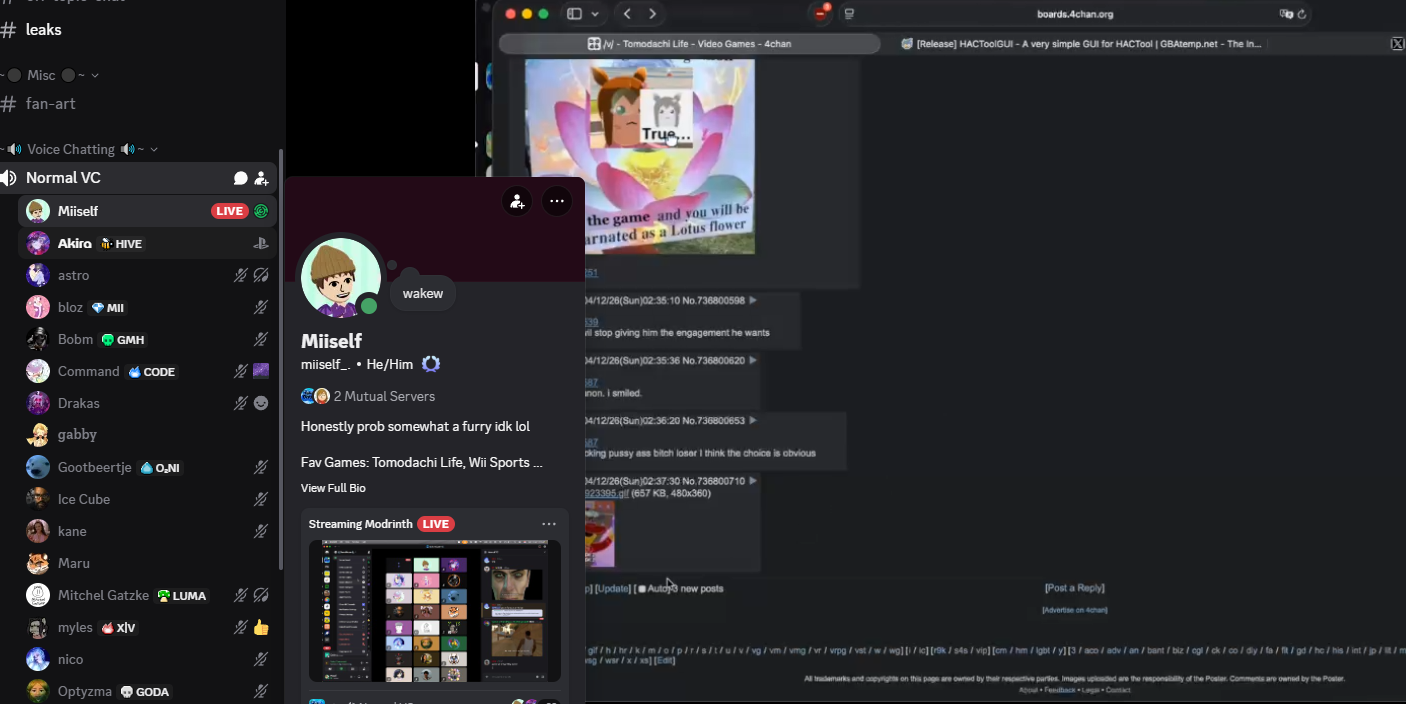Click add friend icon on Miiself's profile
Image resolution: width=1406 pixels, height=704 pixels.
coord(517,201)
